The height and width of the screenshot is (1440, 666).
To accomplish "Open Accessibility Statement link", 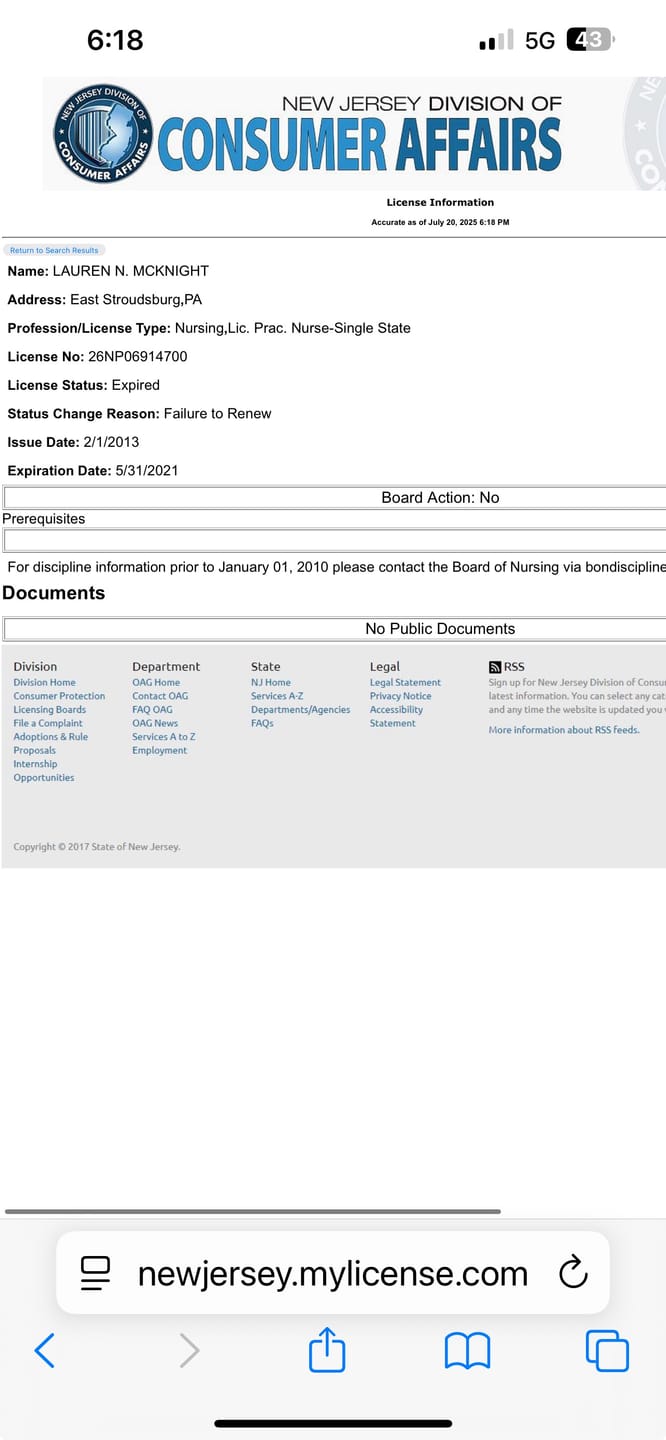I will [396, 716].
